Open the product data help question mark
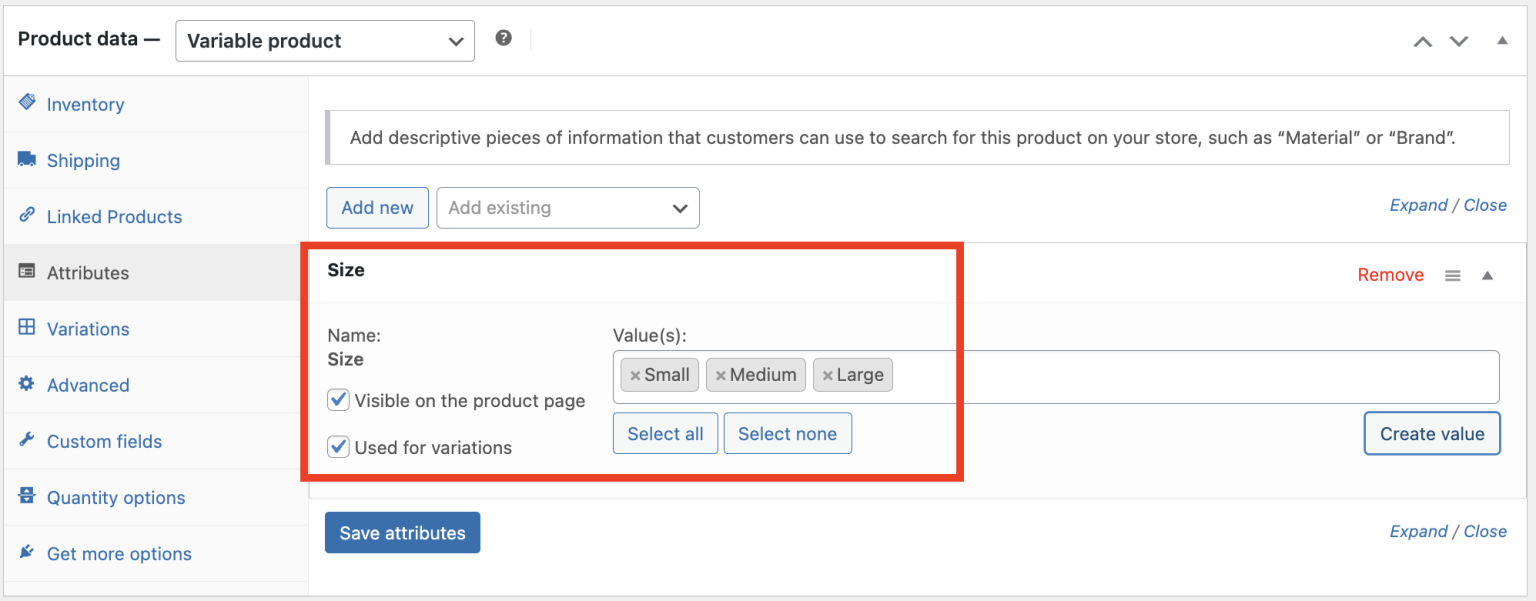Viewport: 1536px width, 601px height. click(x=504, y=37)
